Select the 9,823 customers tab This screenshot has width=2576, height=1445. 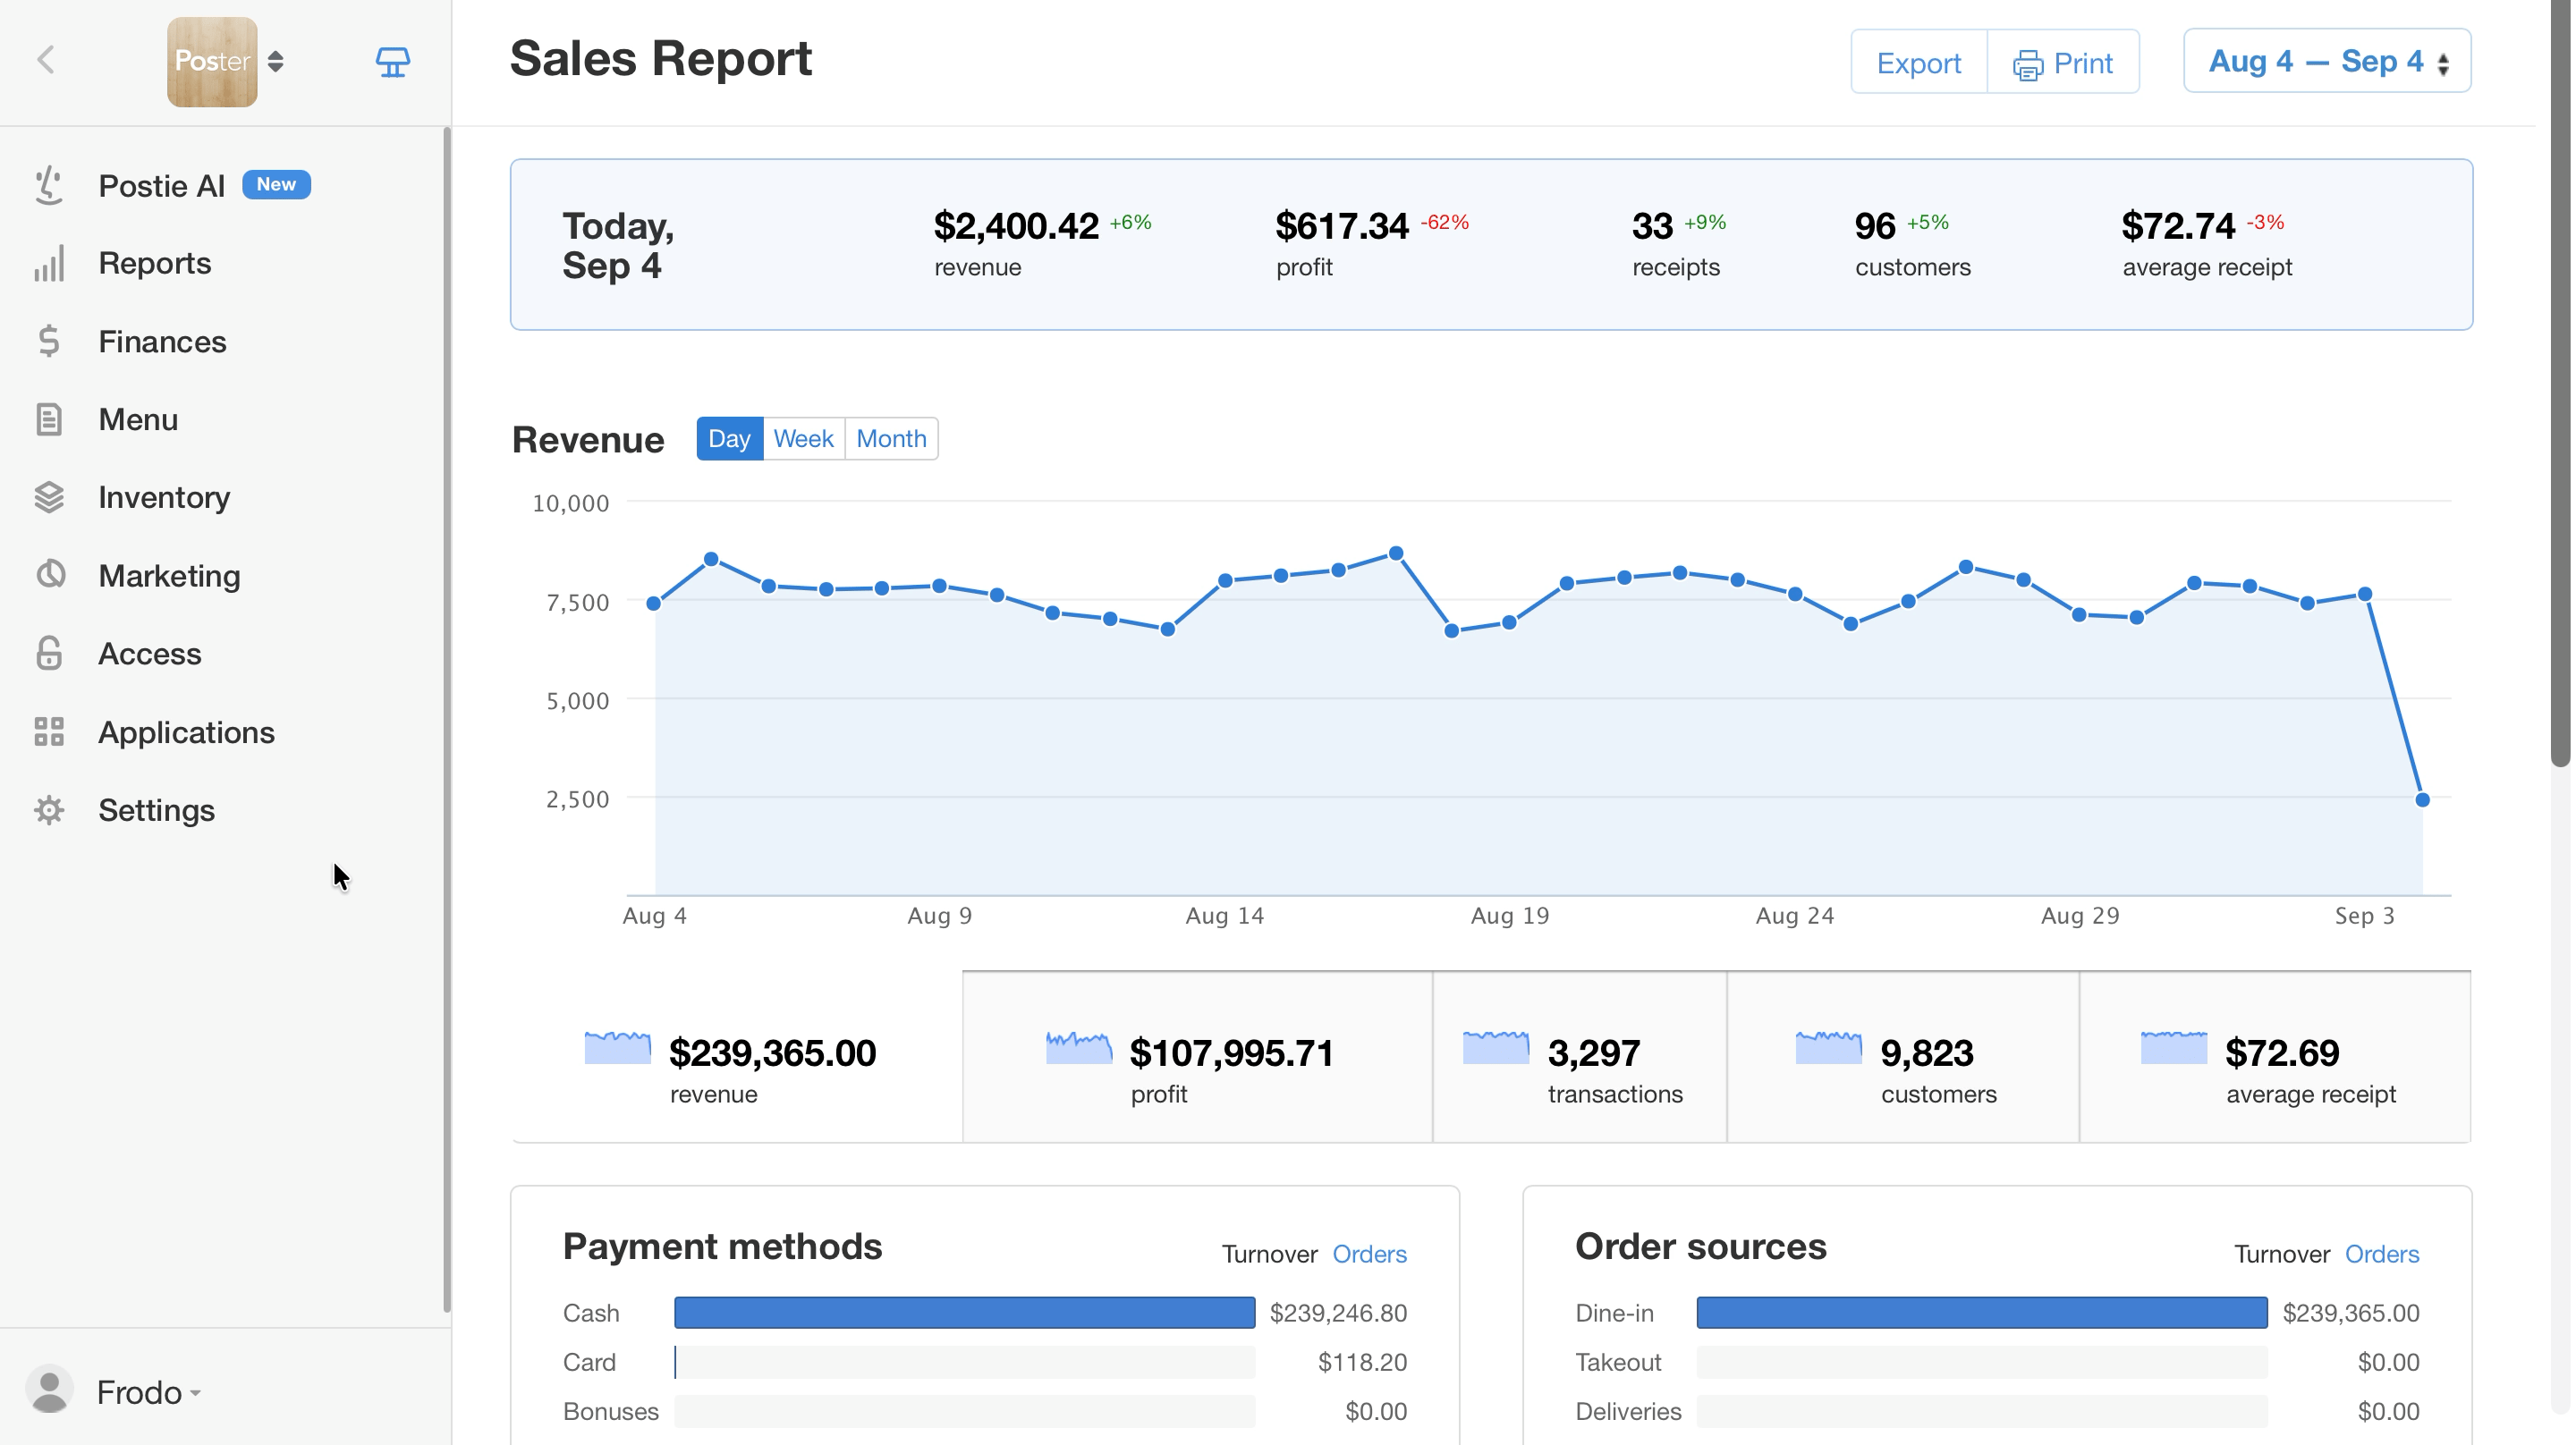point(1902,1057)
